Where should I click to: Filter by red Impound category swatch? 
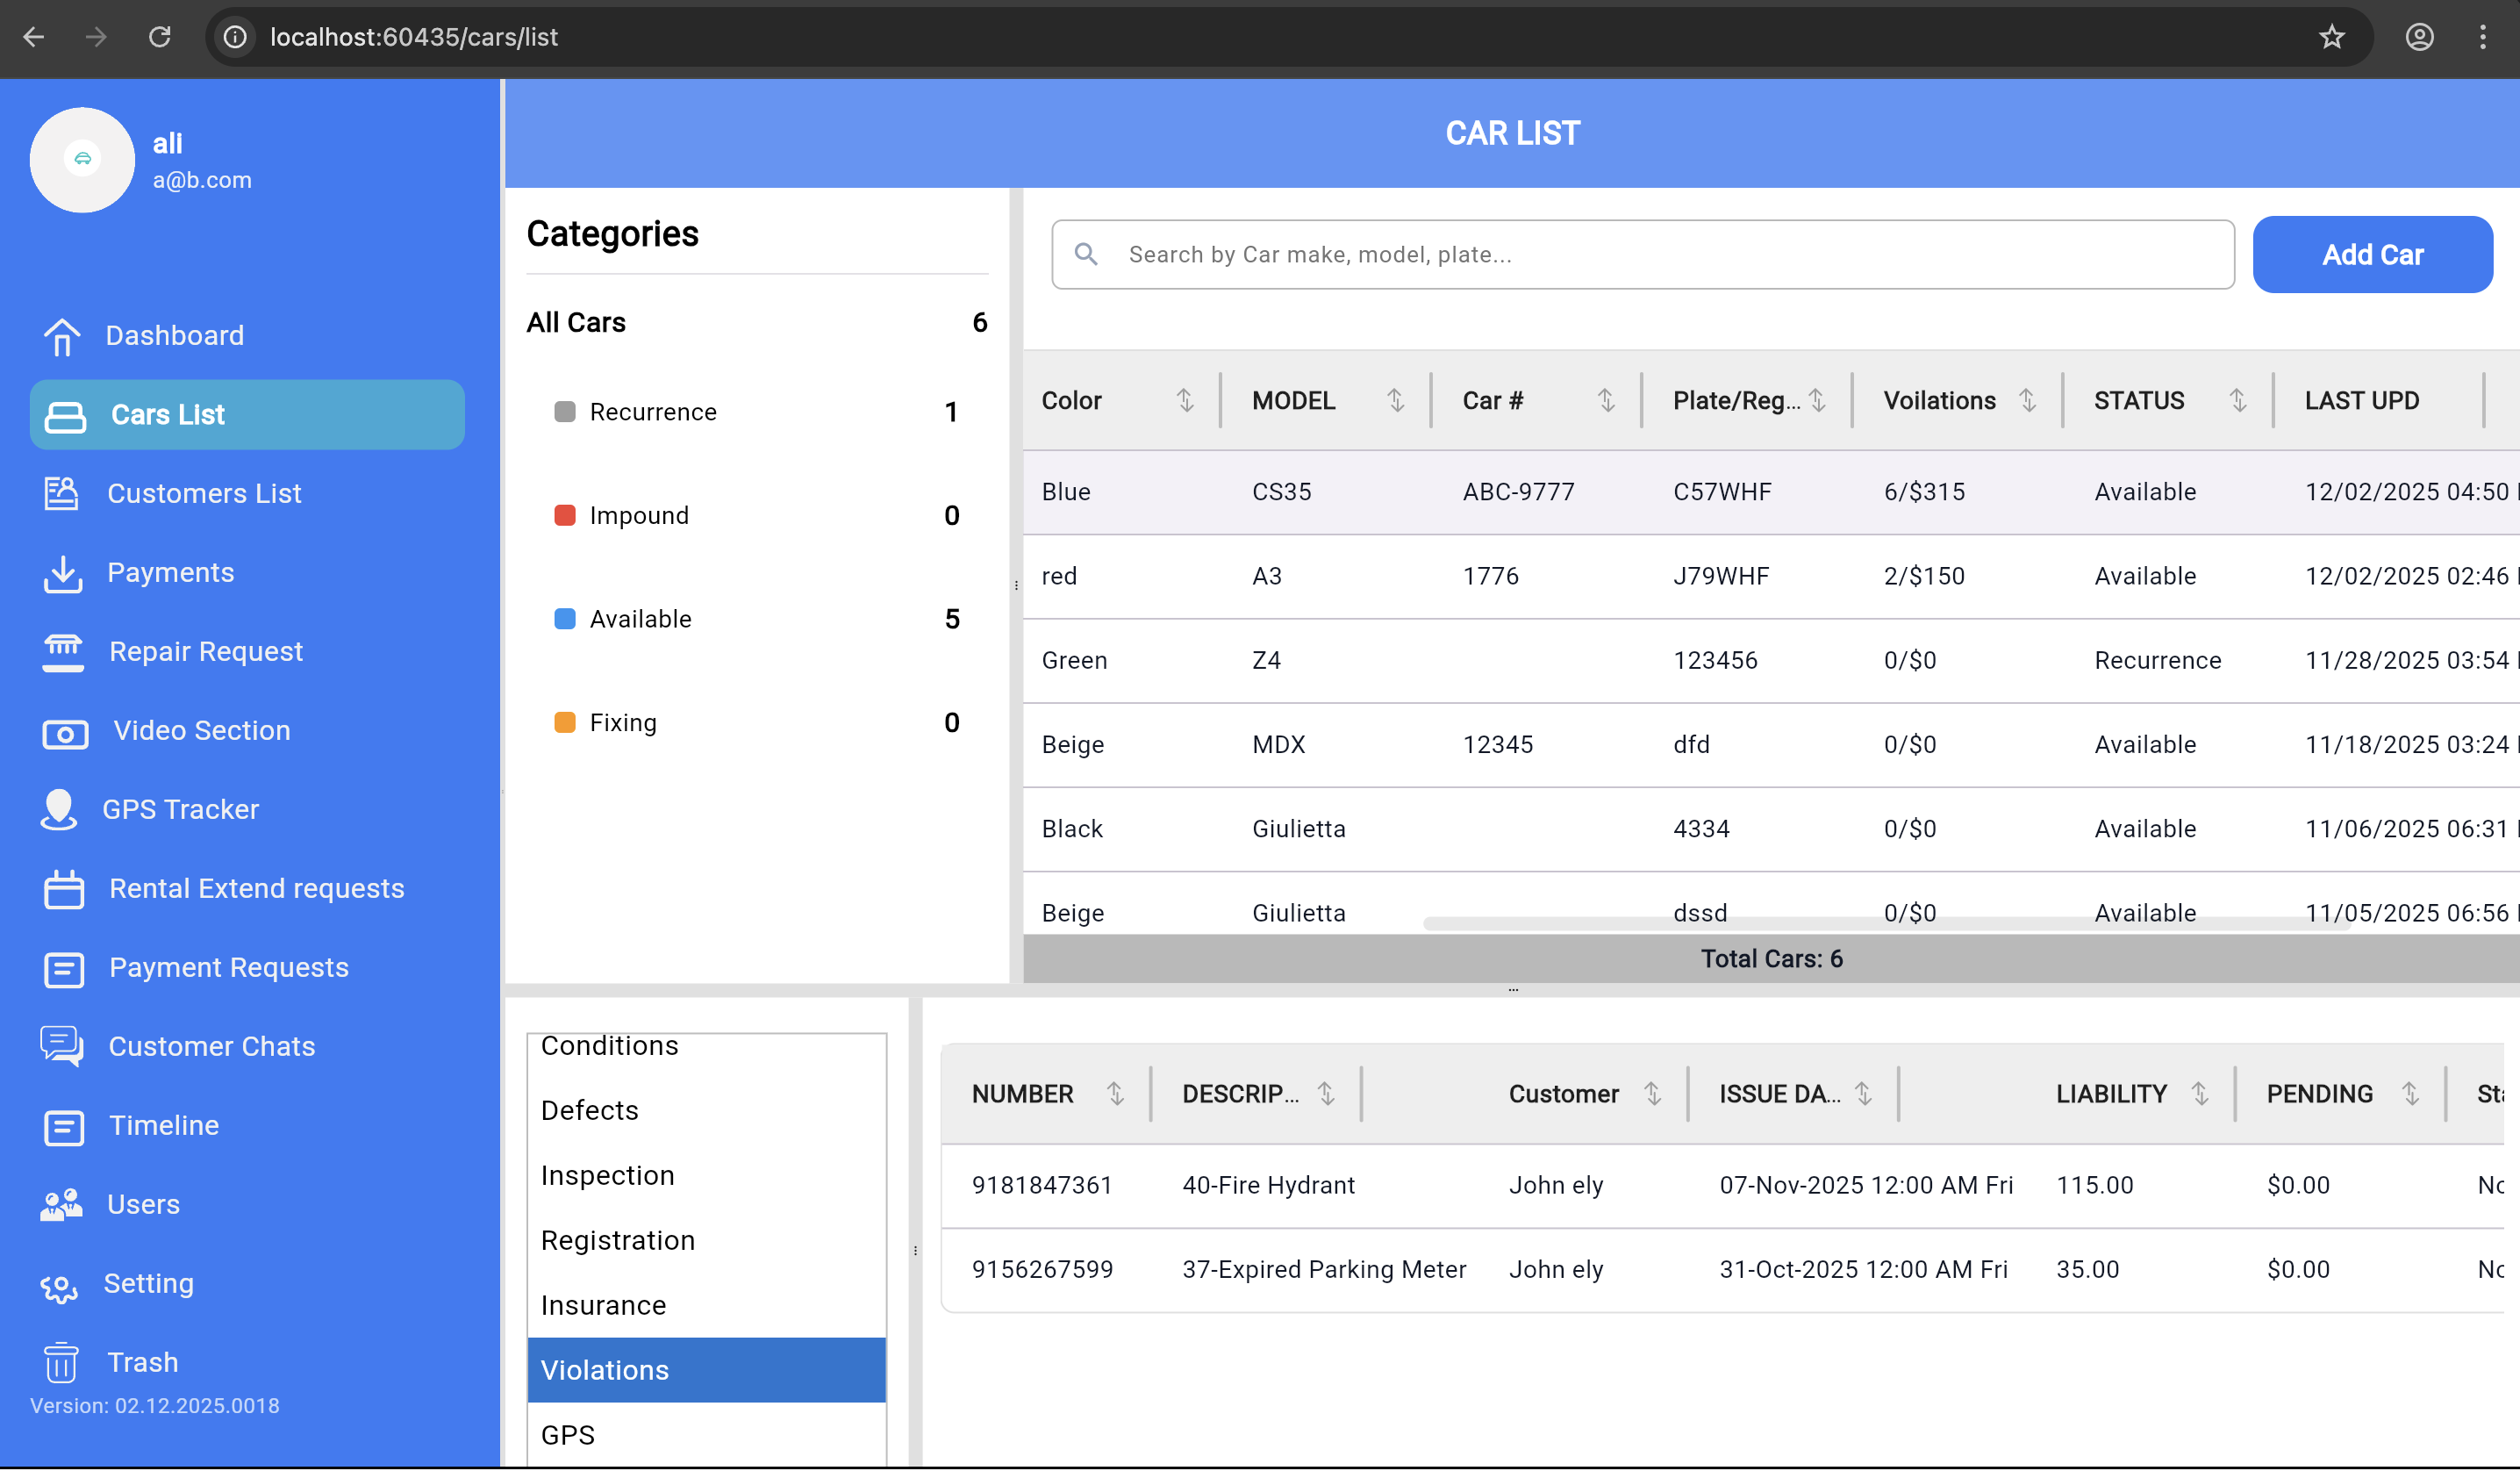[565, 516]
